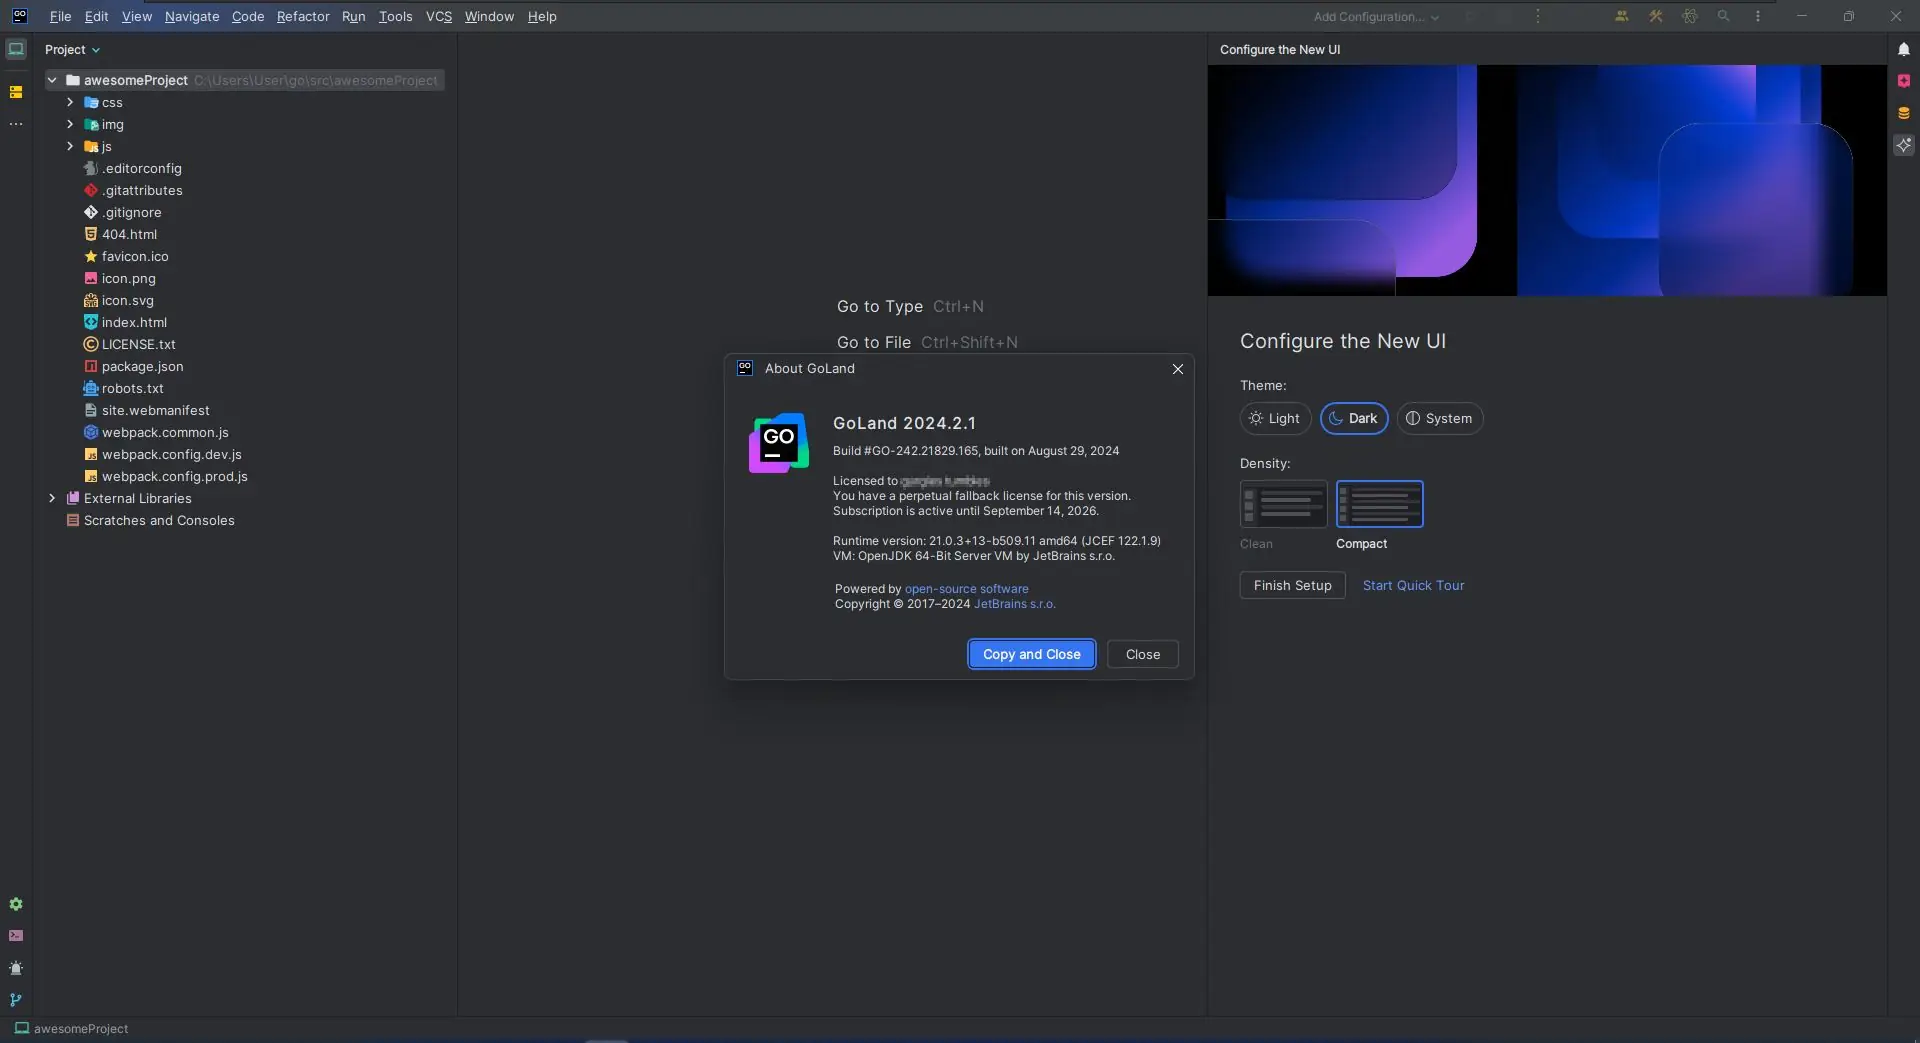Open open-source software link
Viewport: 1920px width, 1043px height.
[967, 589]
